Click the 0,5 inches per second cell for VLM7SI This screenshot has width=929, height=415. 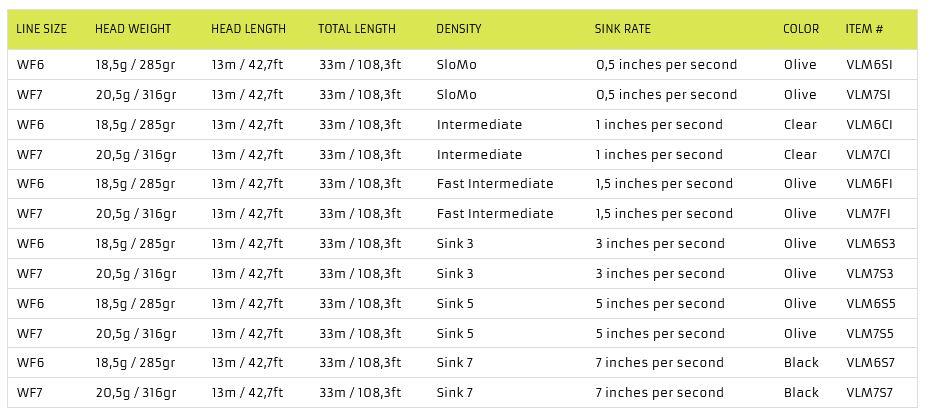[667, 95]
